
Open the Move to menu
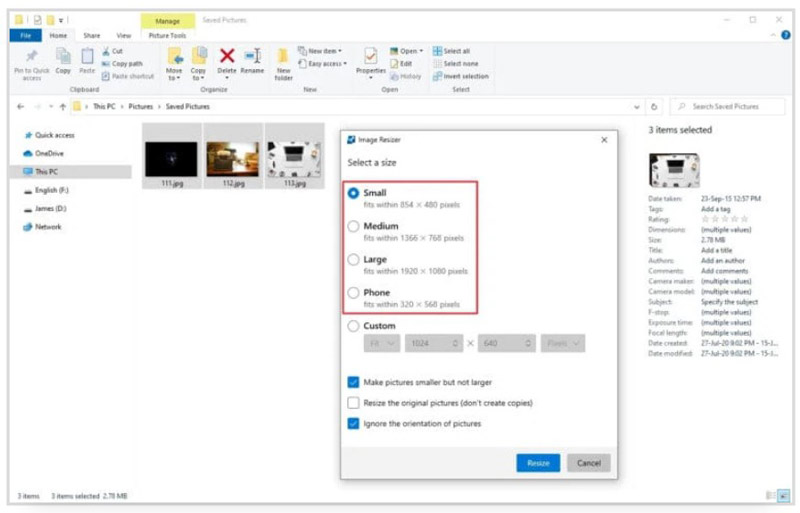(x=174, y=64)
